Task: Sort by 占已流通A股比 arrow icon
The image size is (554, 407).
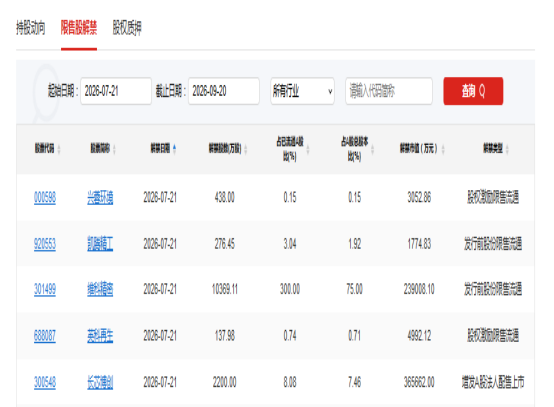Action: click(x=308, y=149)
